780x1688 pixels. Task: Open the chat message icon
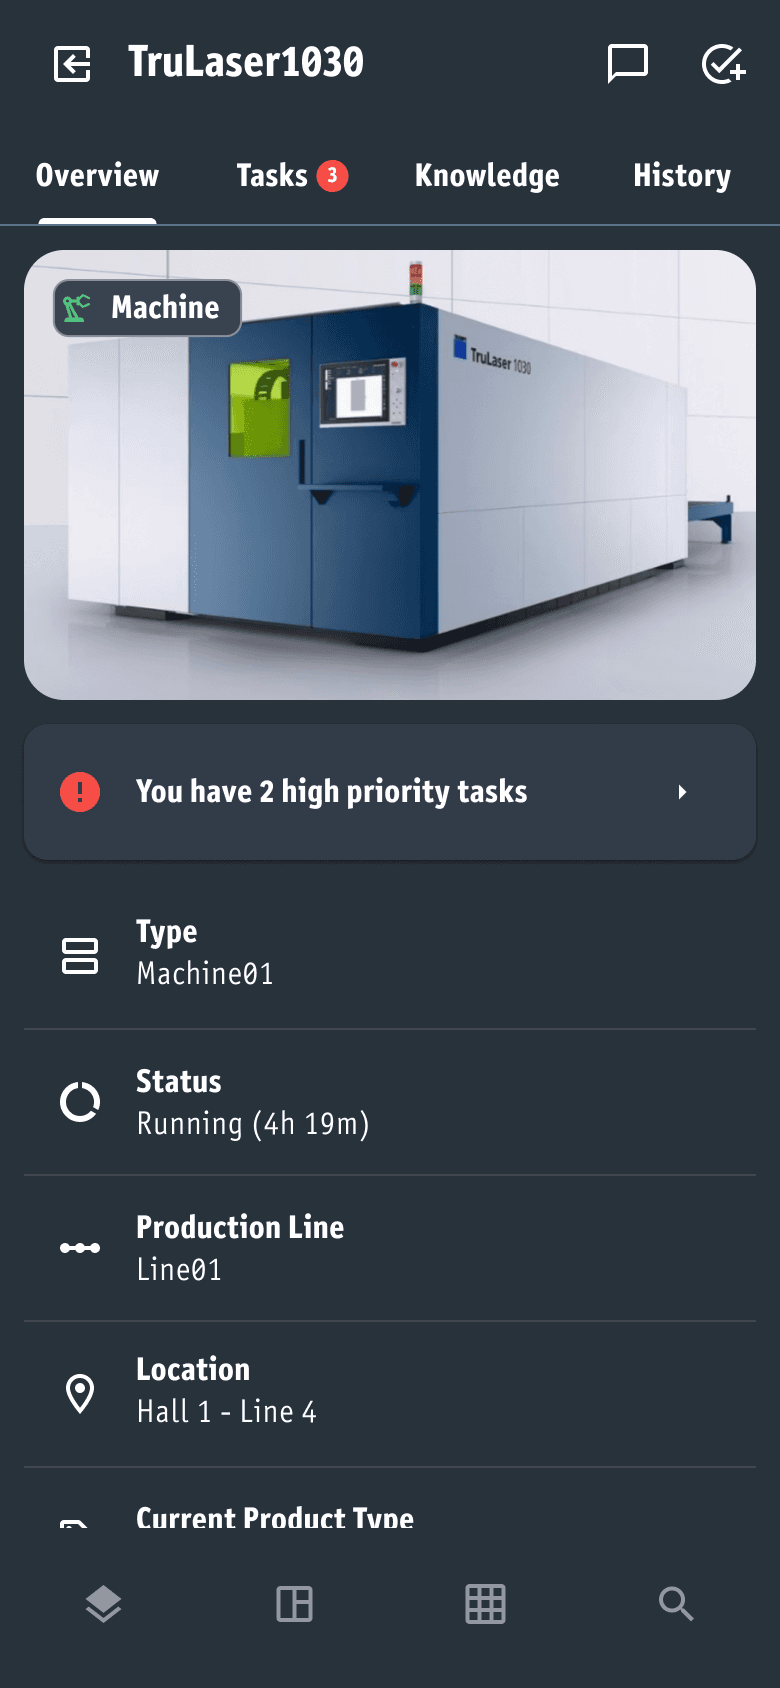coord(628,64)
